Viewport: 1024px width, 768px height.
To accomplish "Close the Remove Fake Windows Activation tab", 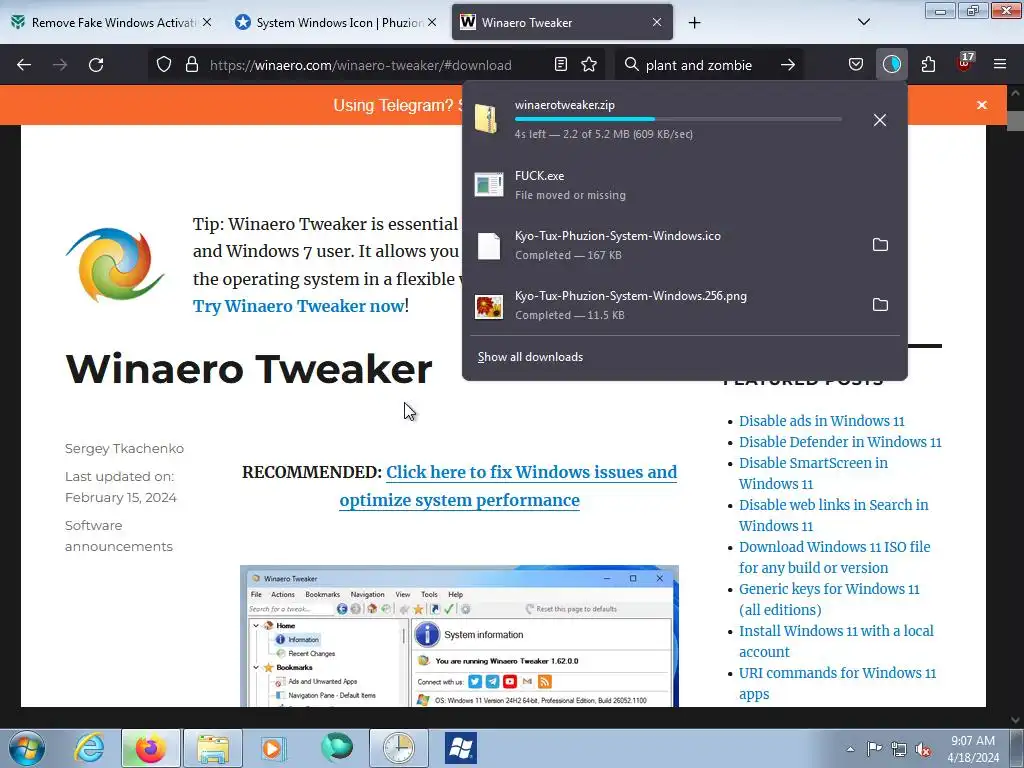I will pos(207,22).
